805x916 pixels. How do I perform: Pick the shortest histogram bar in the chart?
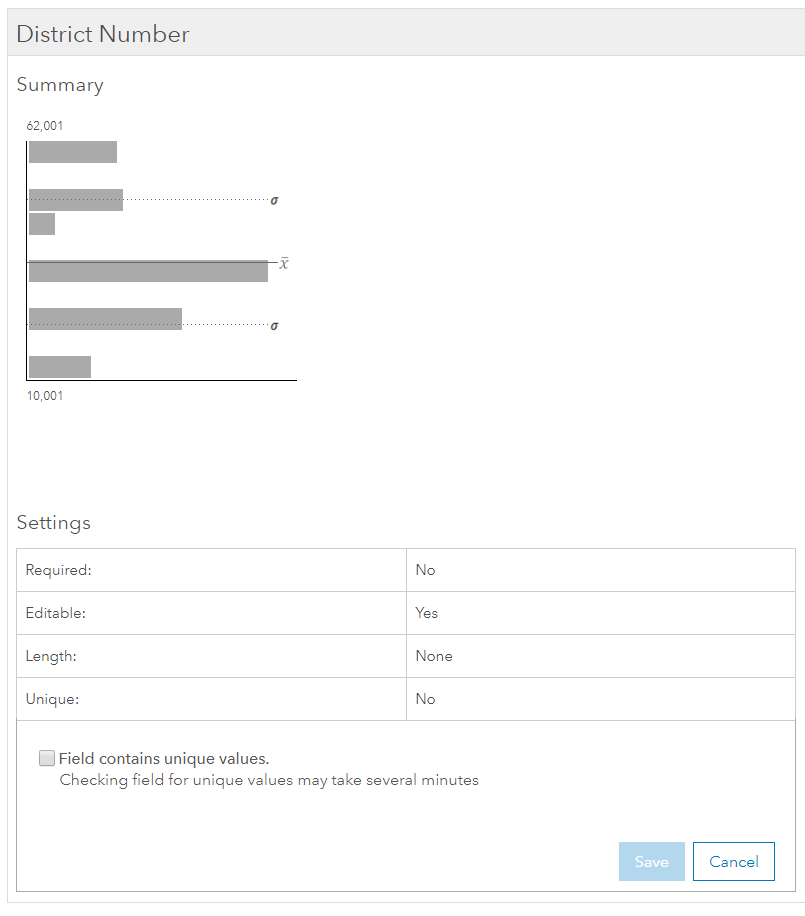(x=42, y=224)
